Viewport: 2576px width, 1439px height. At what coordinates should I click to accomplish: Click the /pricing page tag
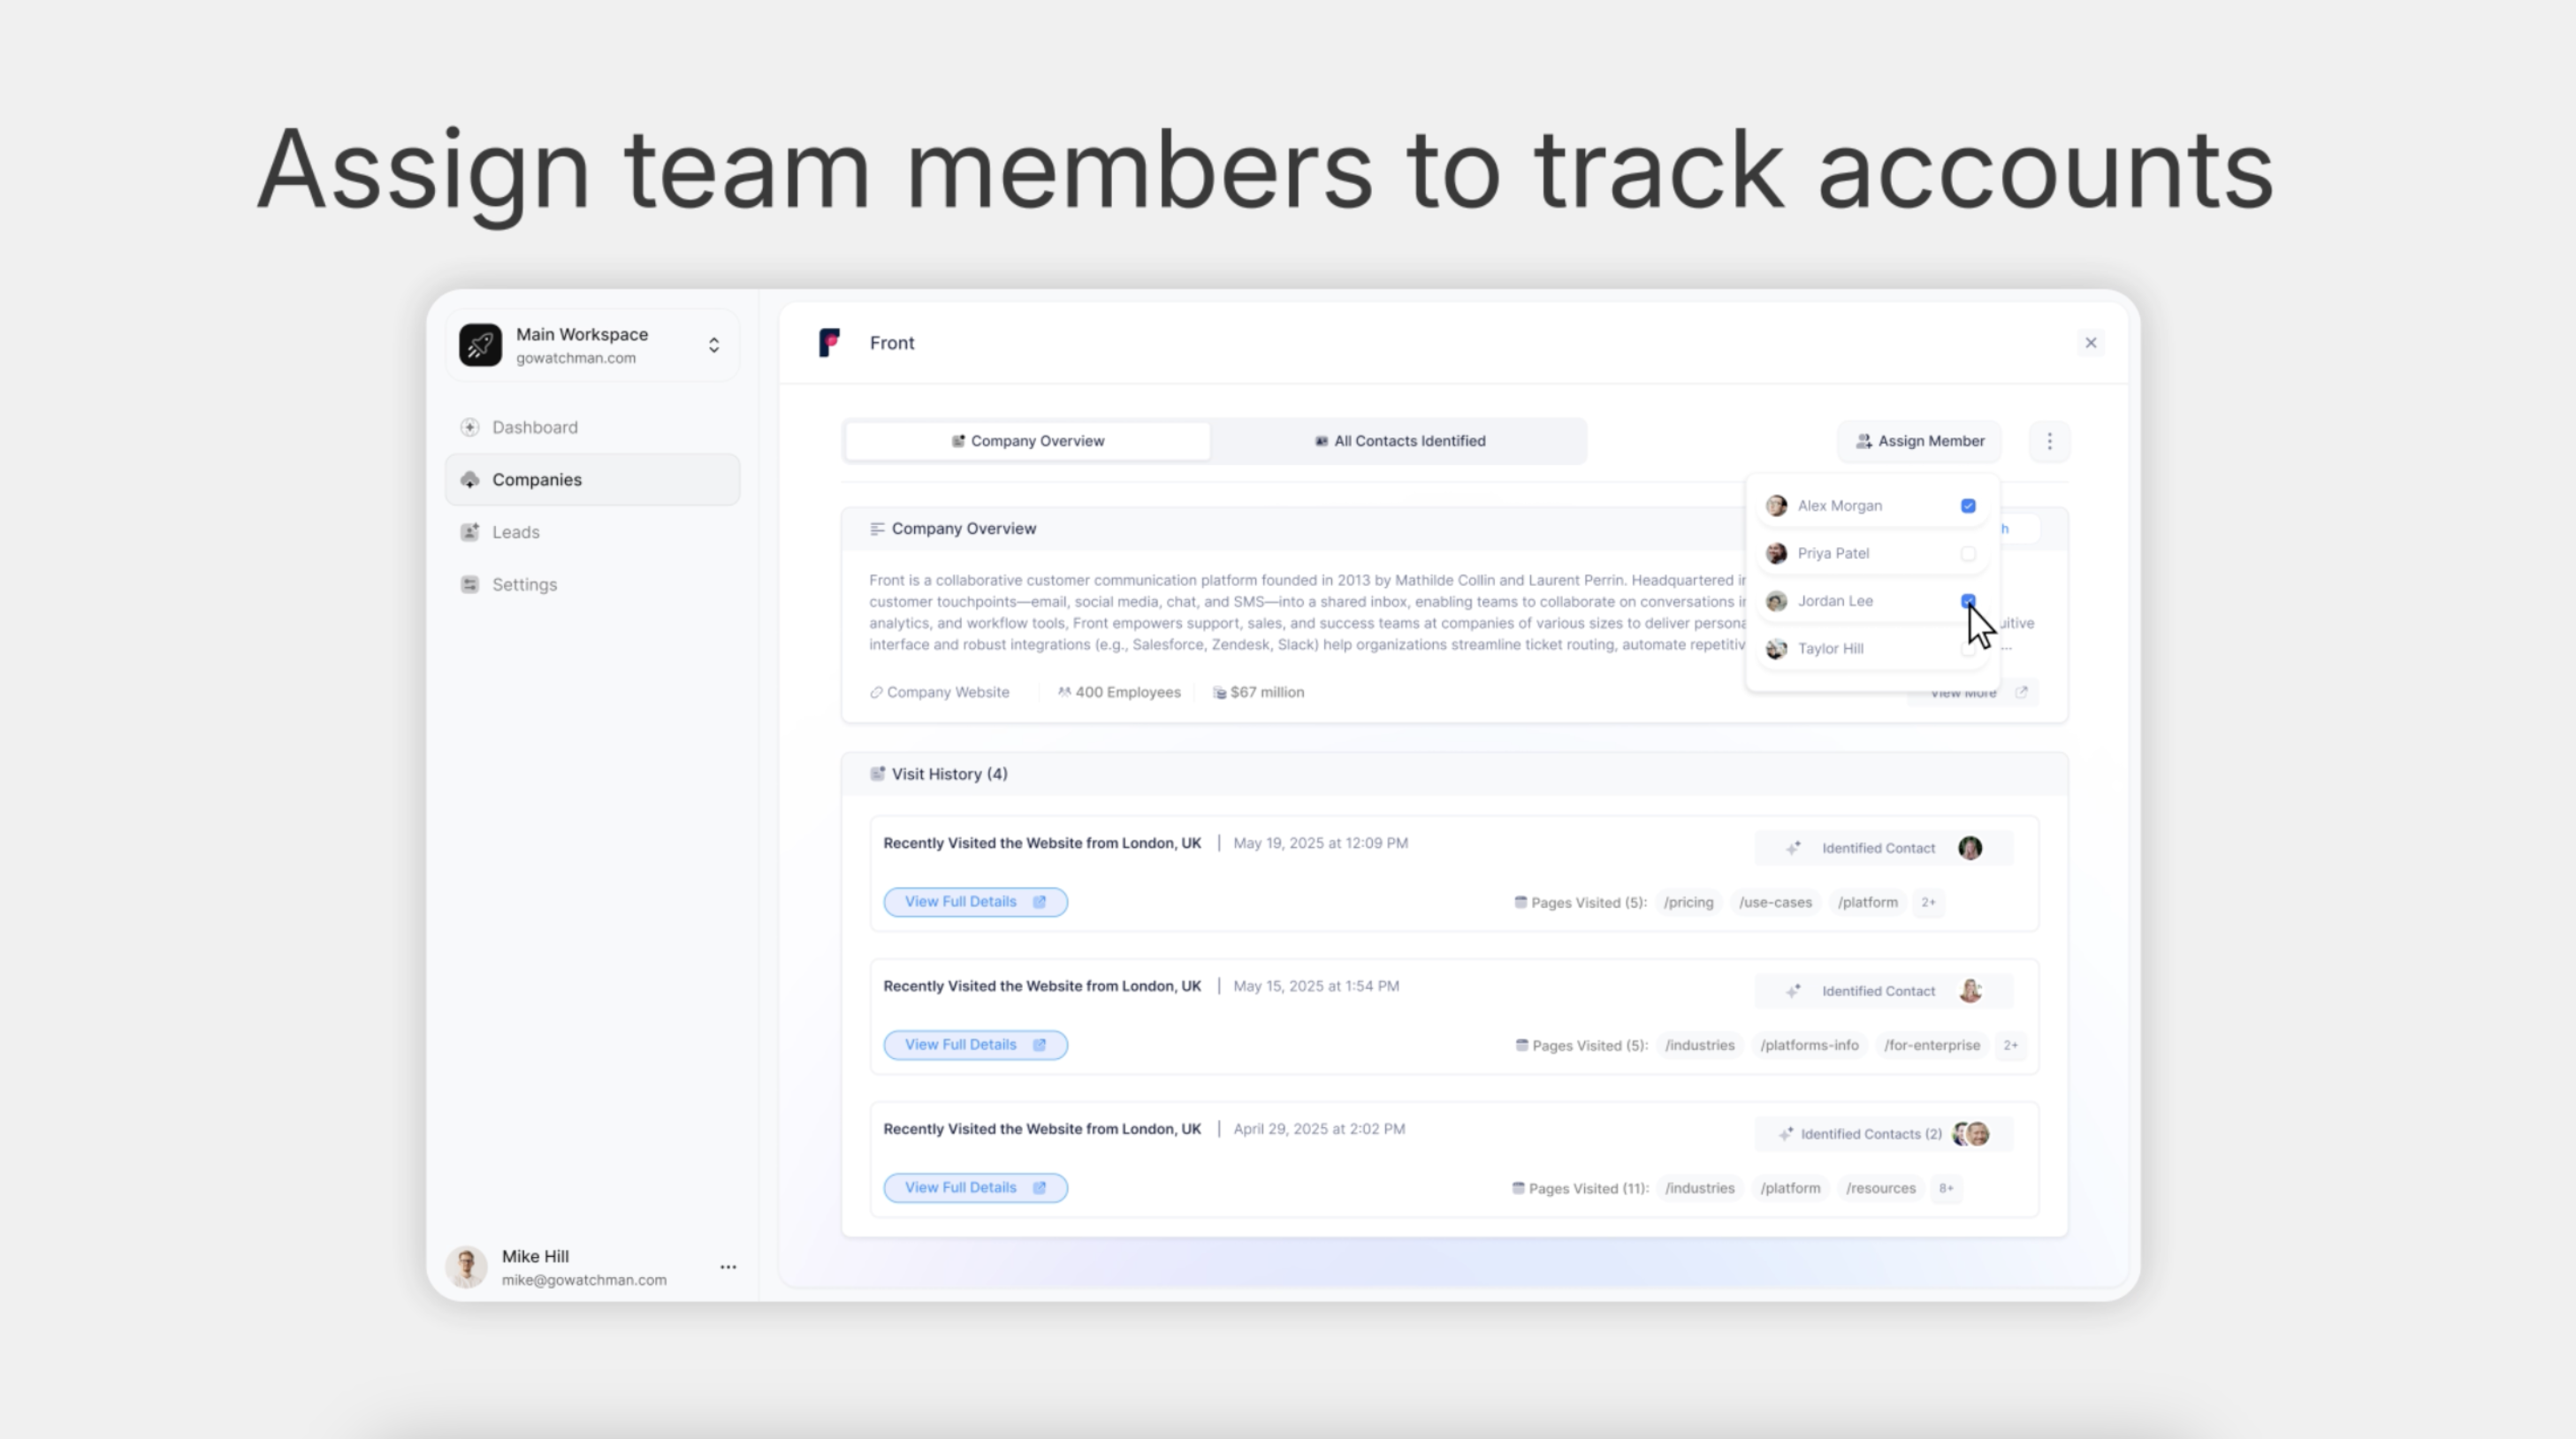coord(1688,902)
